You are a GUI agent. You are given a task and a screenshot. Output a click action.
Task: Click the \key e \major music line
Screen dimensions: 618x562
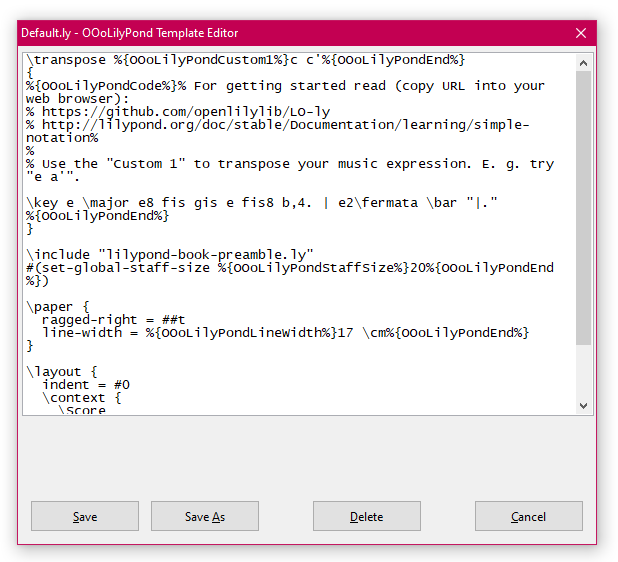(262, 203)
